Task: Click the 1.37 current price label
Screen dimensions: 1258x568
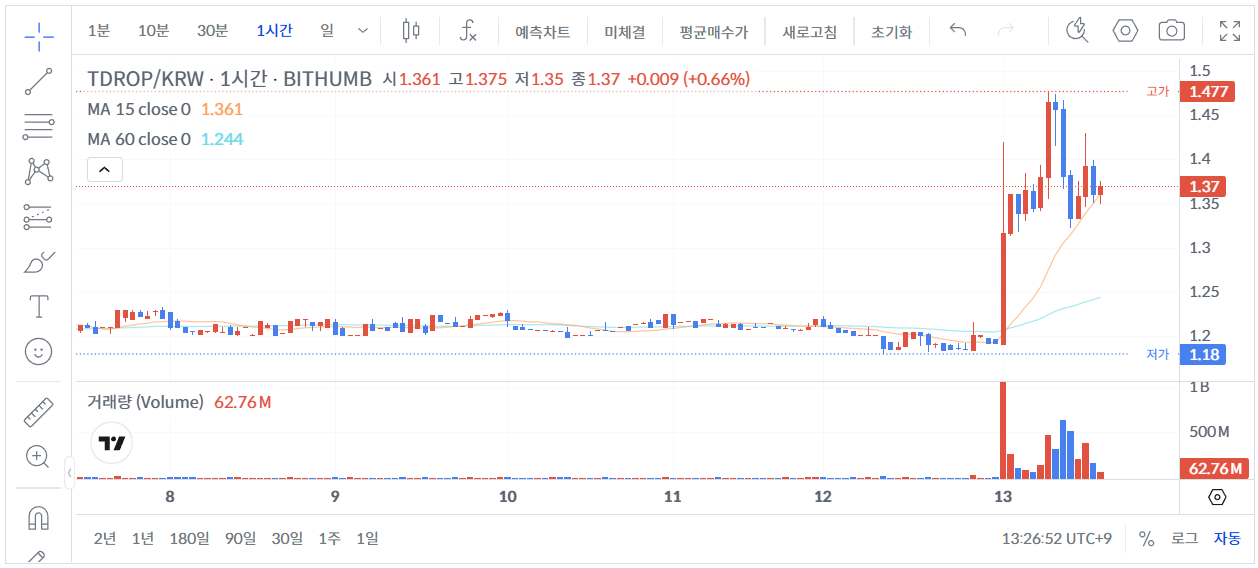Action: [1204, 187]
